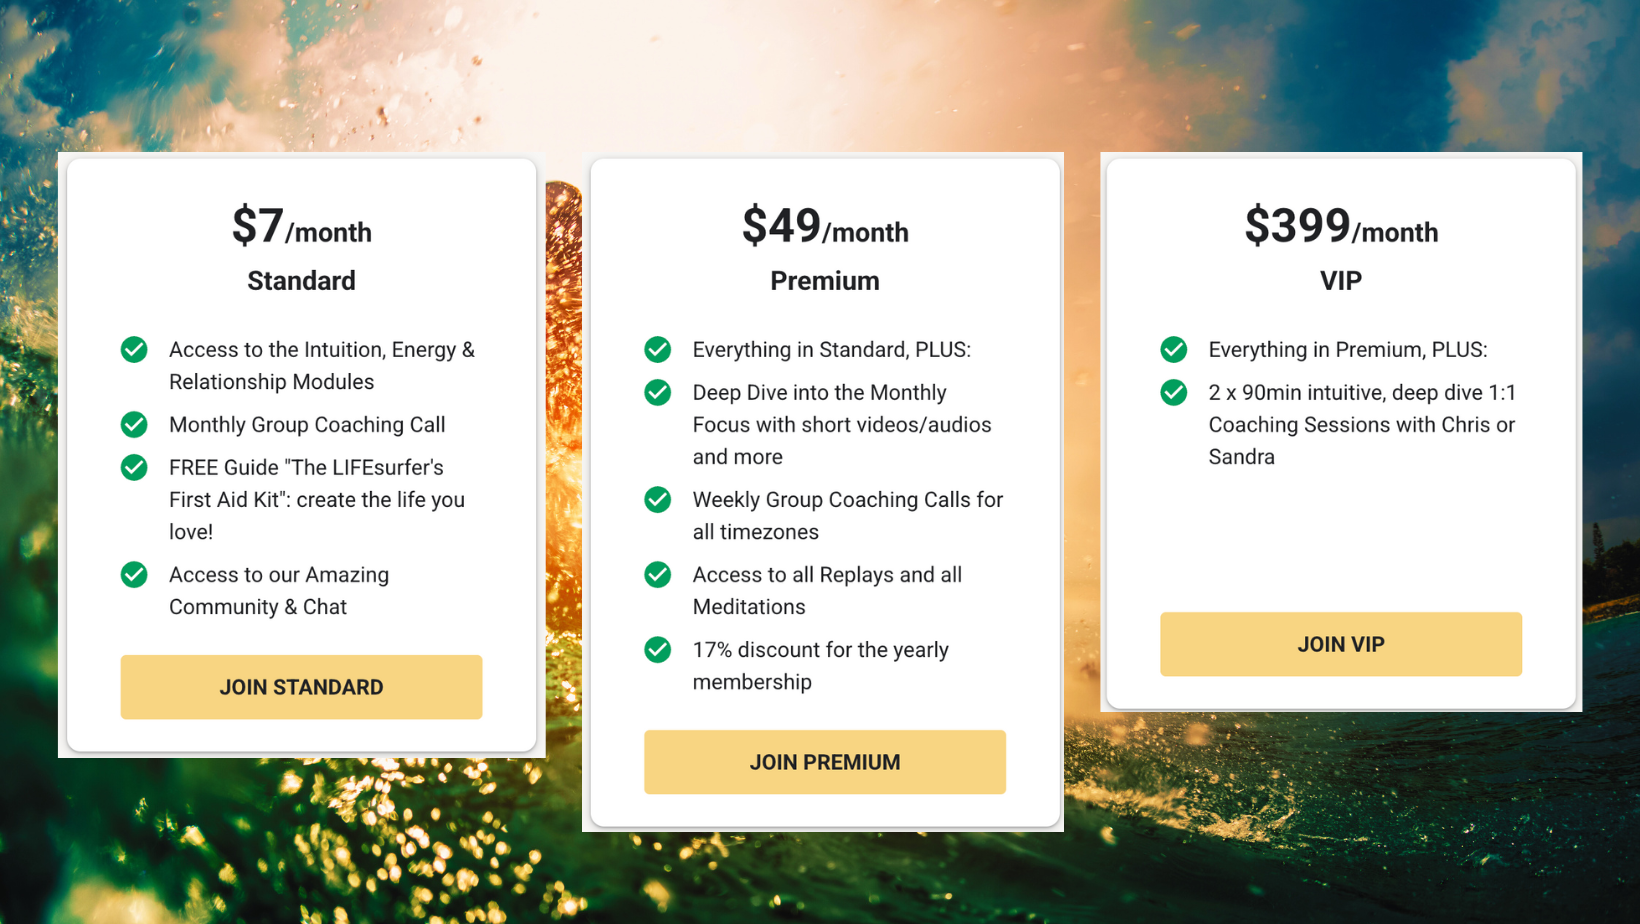
Task: Tap checkmark beside Deep Dive into Monthly Focus
Action: click(x=658, y=393)
